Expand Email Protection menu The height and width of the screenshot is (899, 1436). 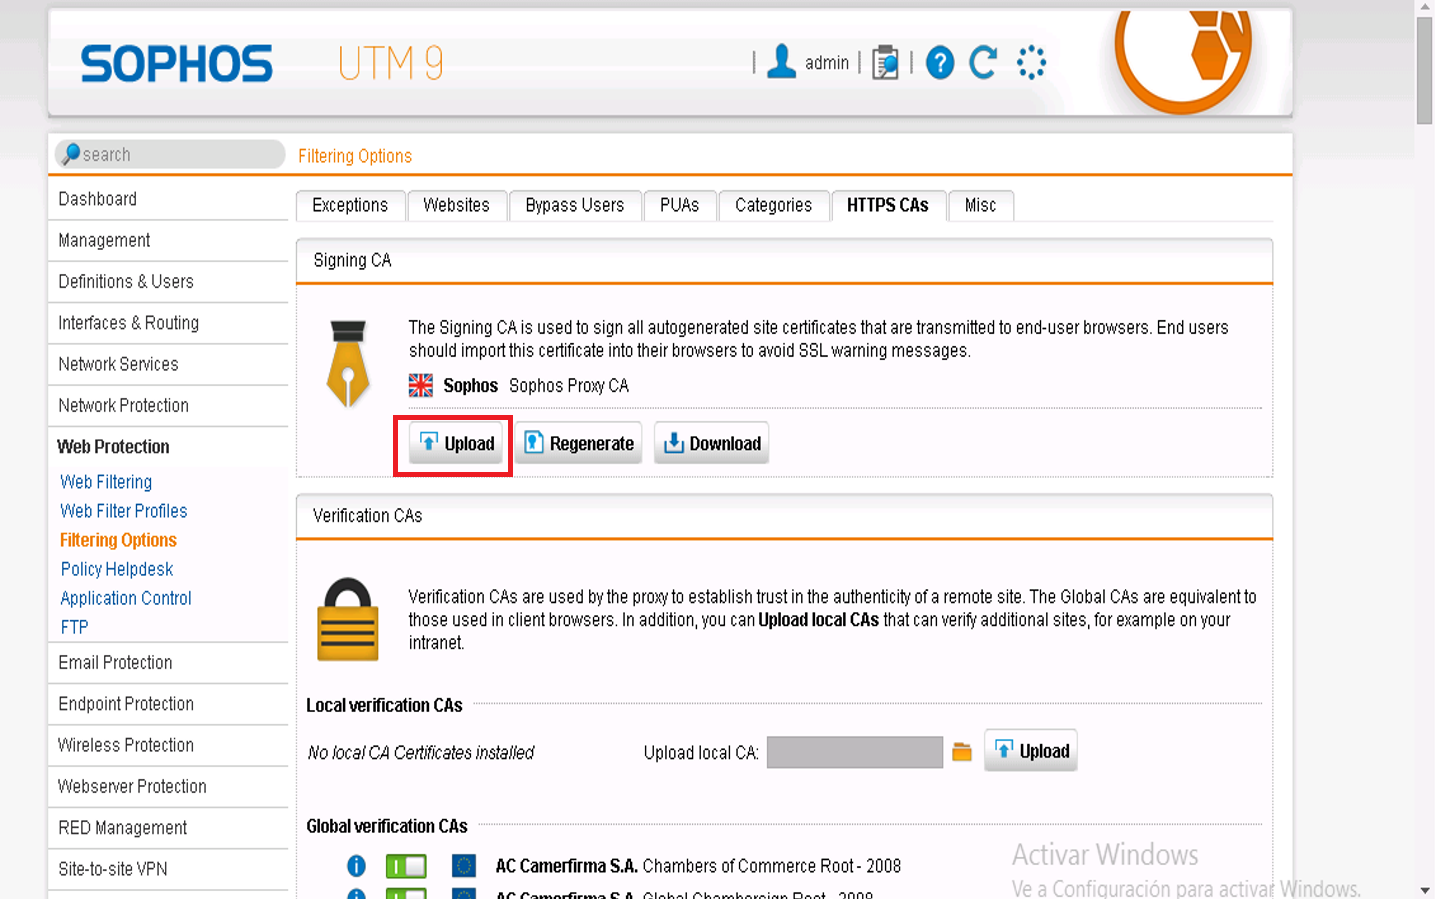[168, 663]
